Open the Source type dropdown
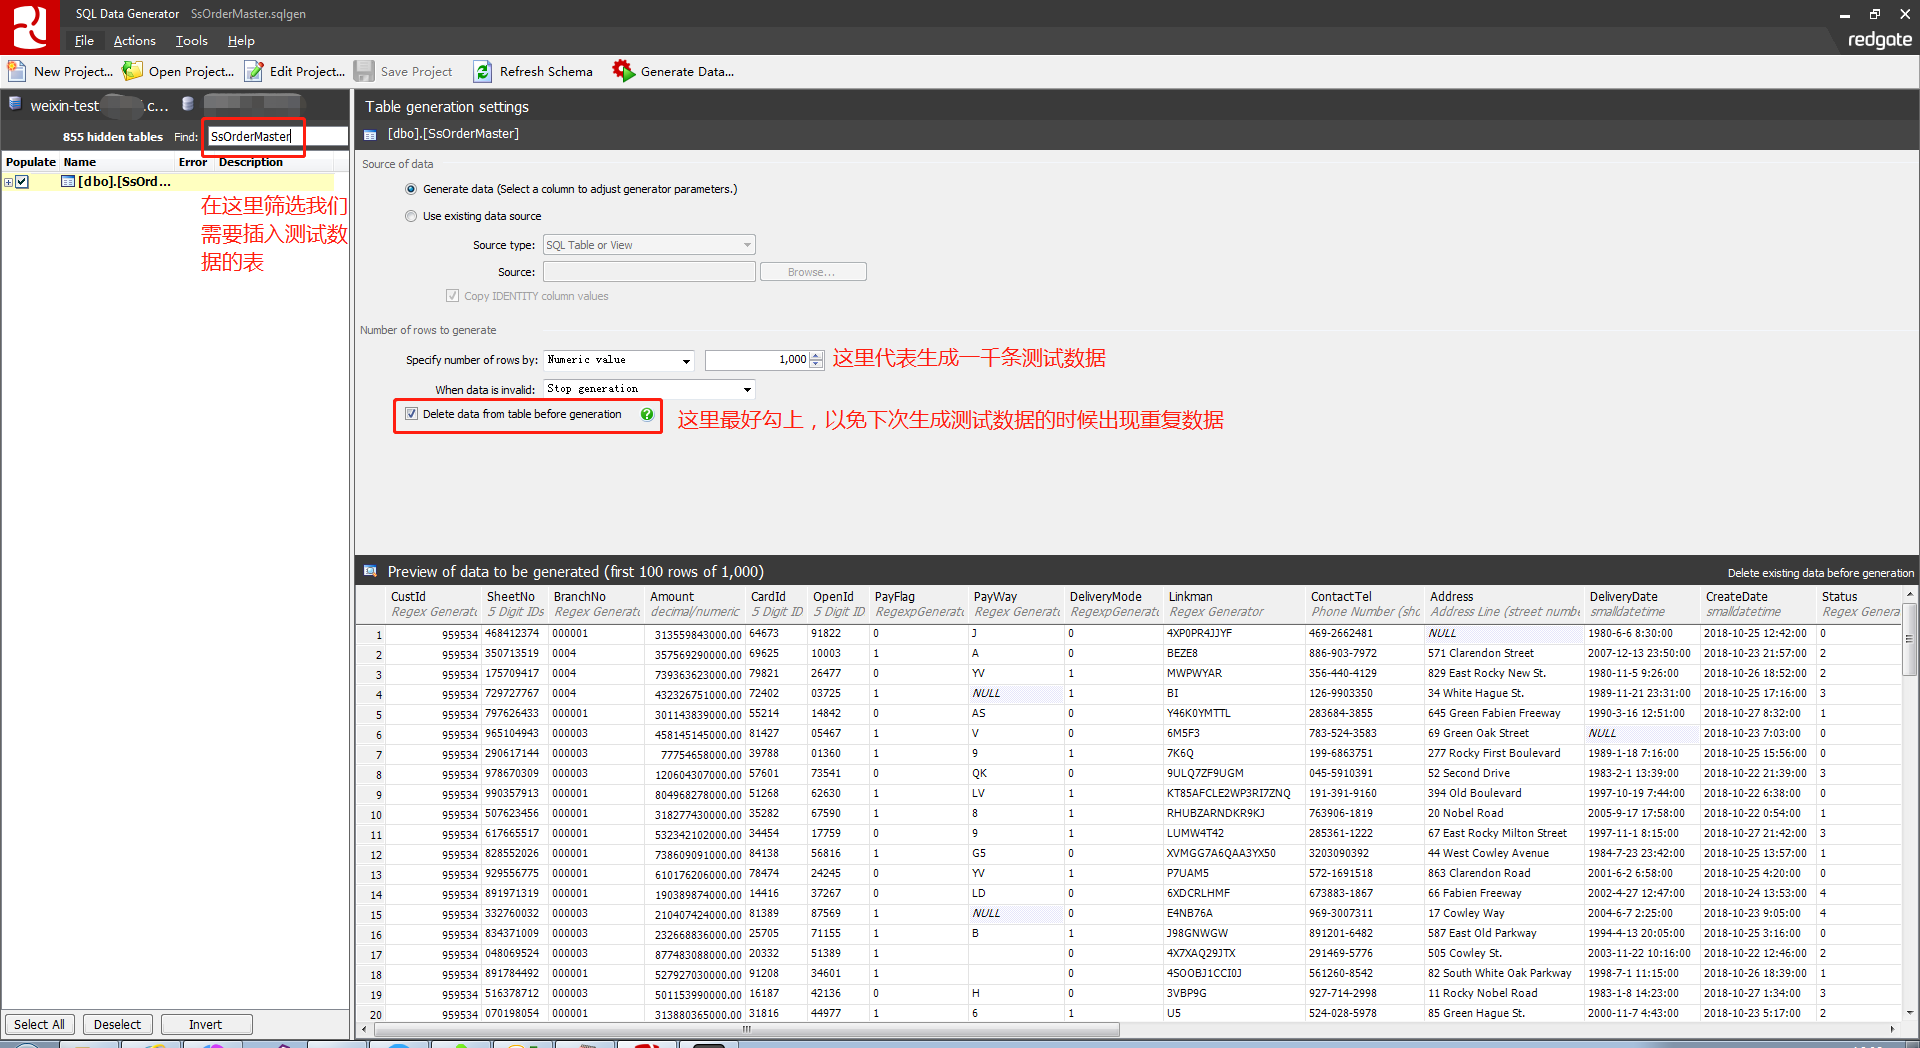 tap(745, 244)
